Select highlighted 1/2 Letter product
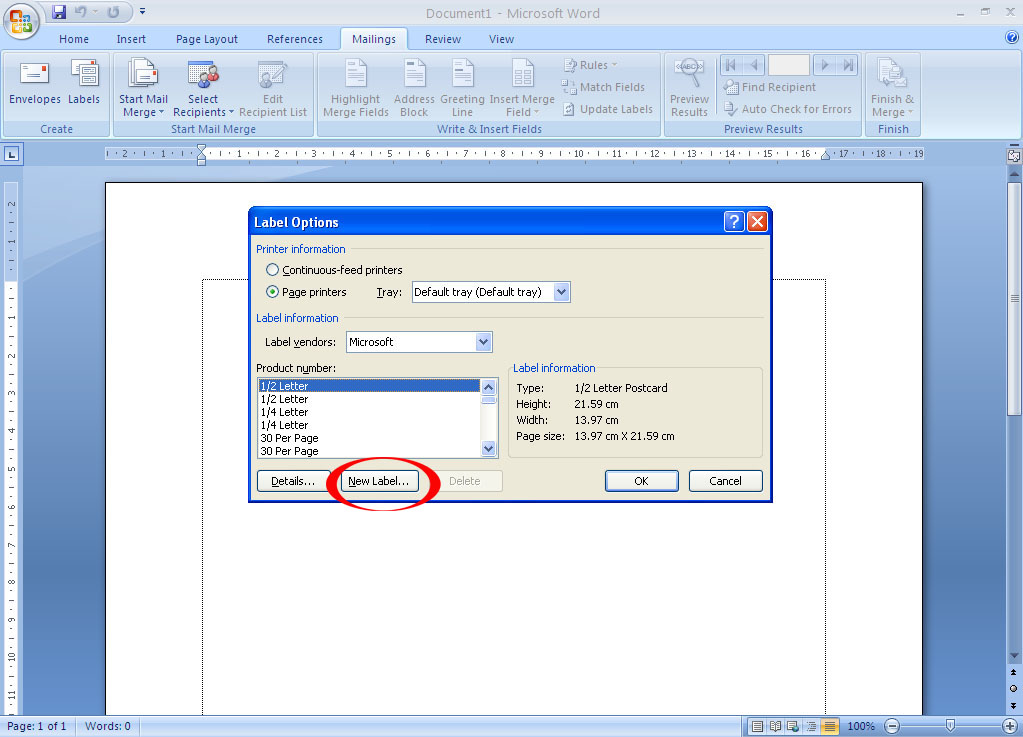1023x737 pixels. pyautogui.click(x=369, y=385)
